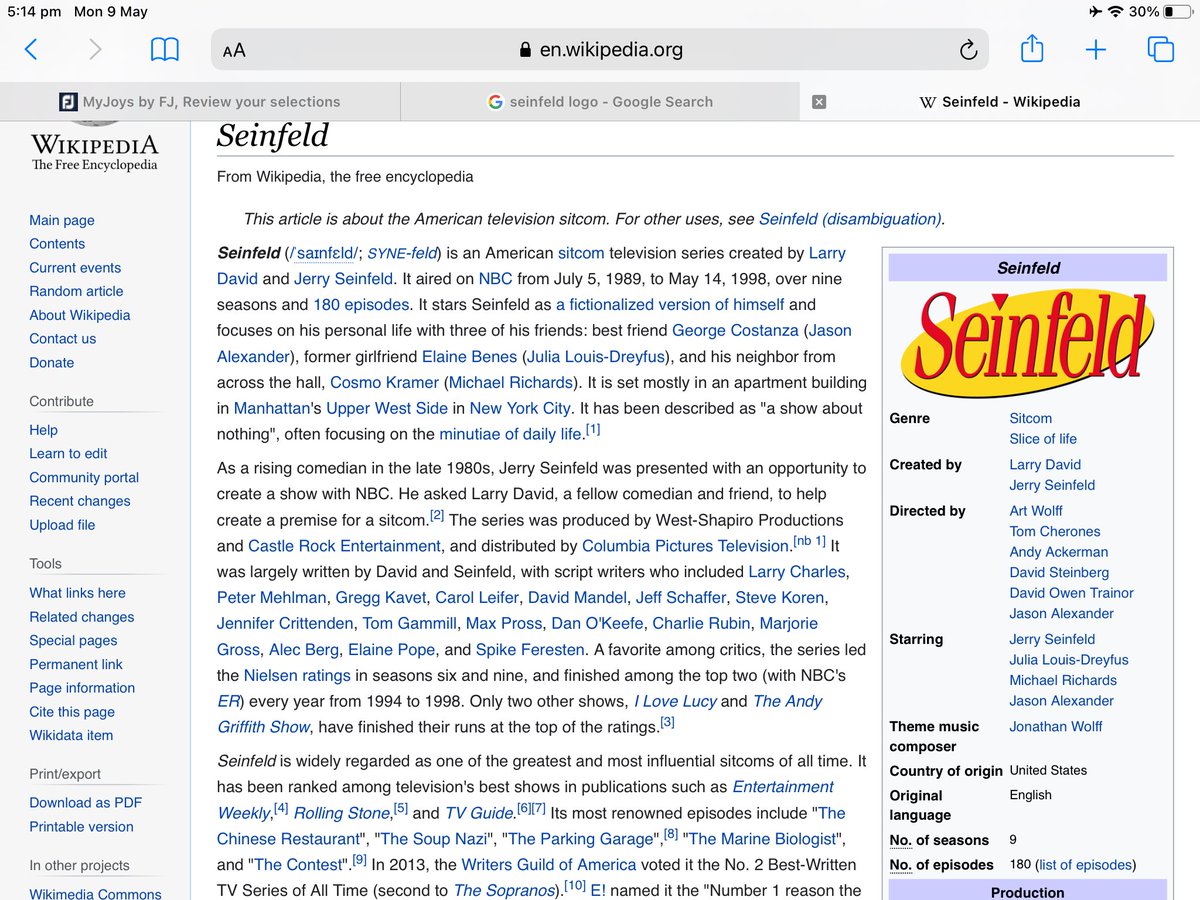Open Upload file link
1200x900 pixels.
point(62,525)
